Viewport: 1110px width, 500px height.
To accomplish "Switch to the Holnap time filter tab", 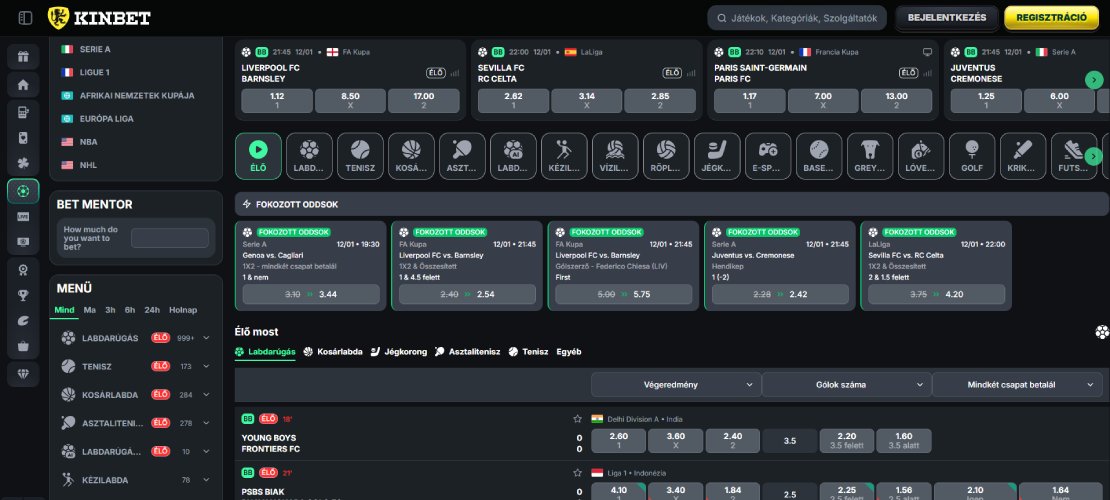I will point(183,309).
